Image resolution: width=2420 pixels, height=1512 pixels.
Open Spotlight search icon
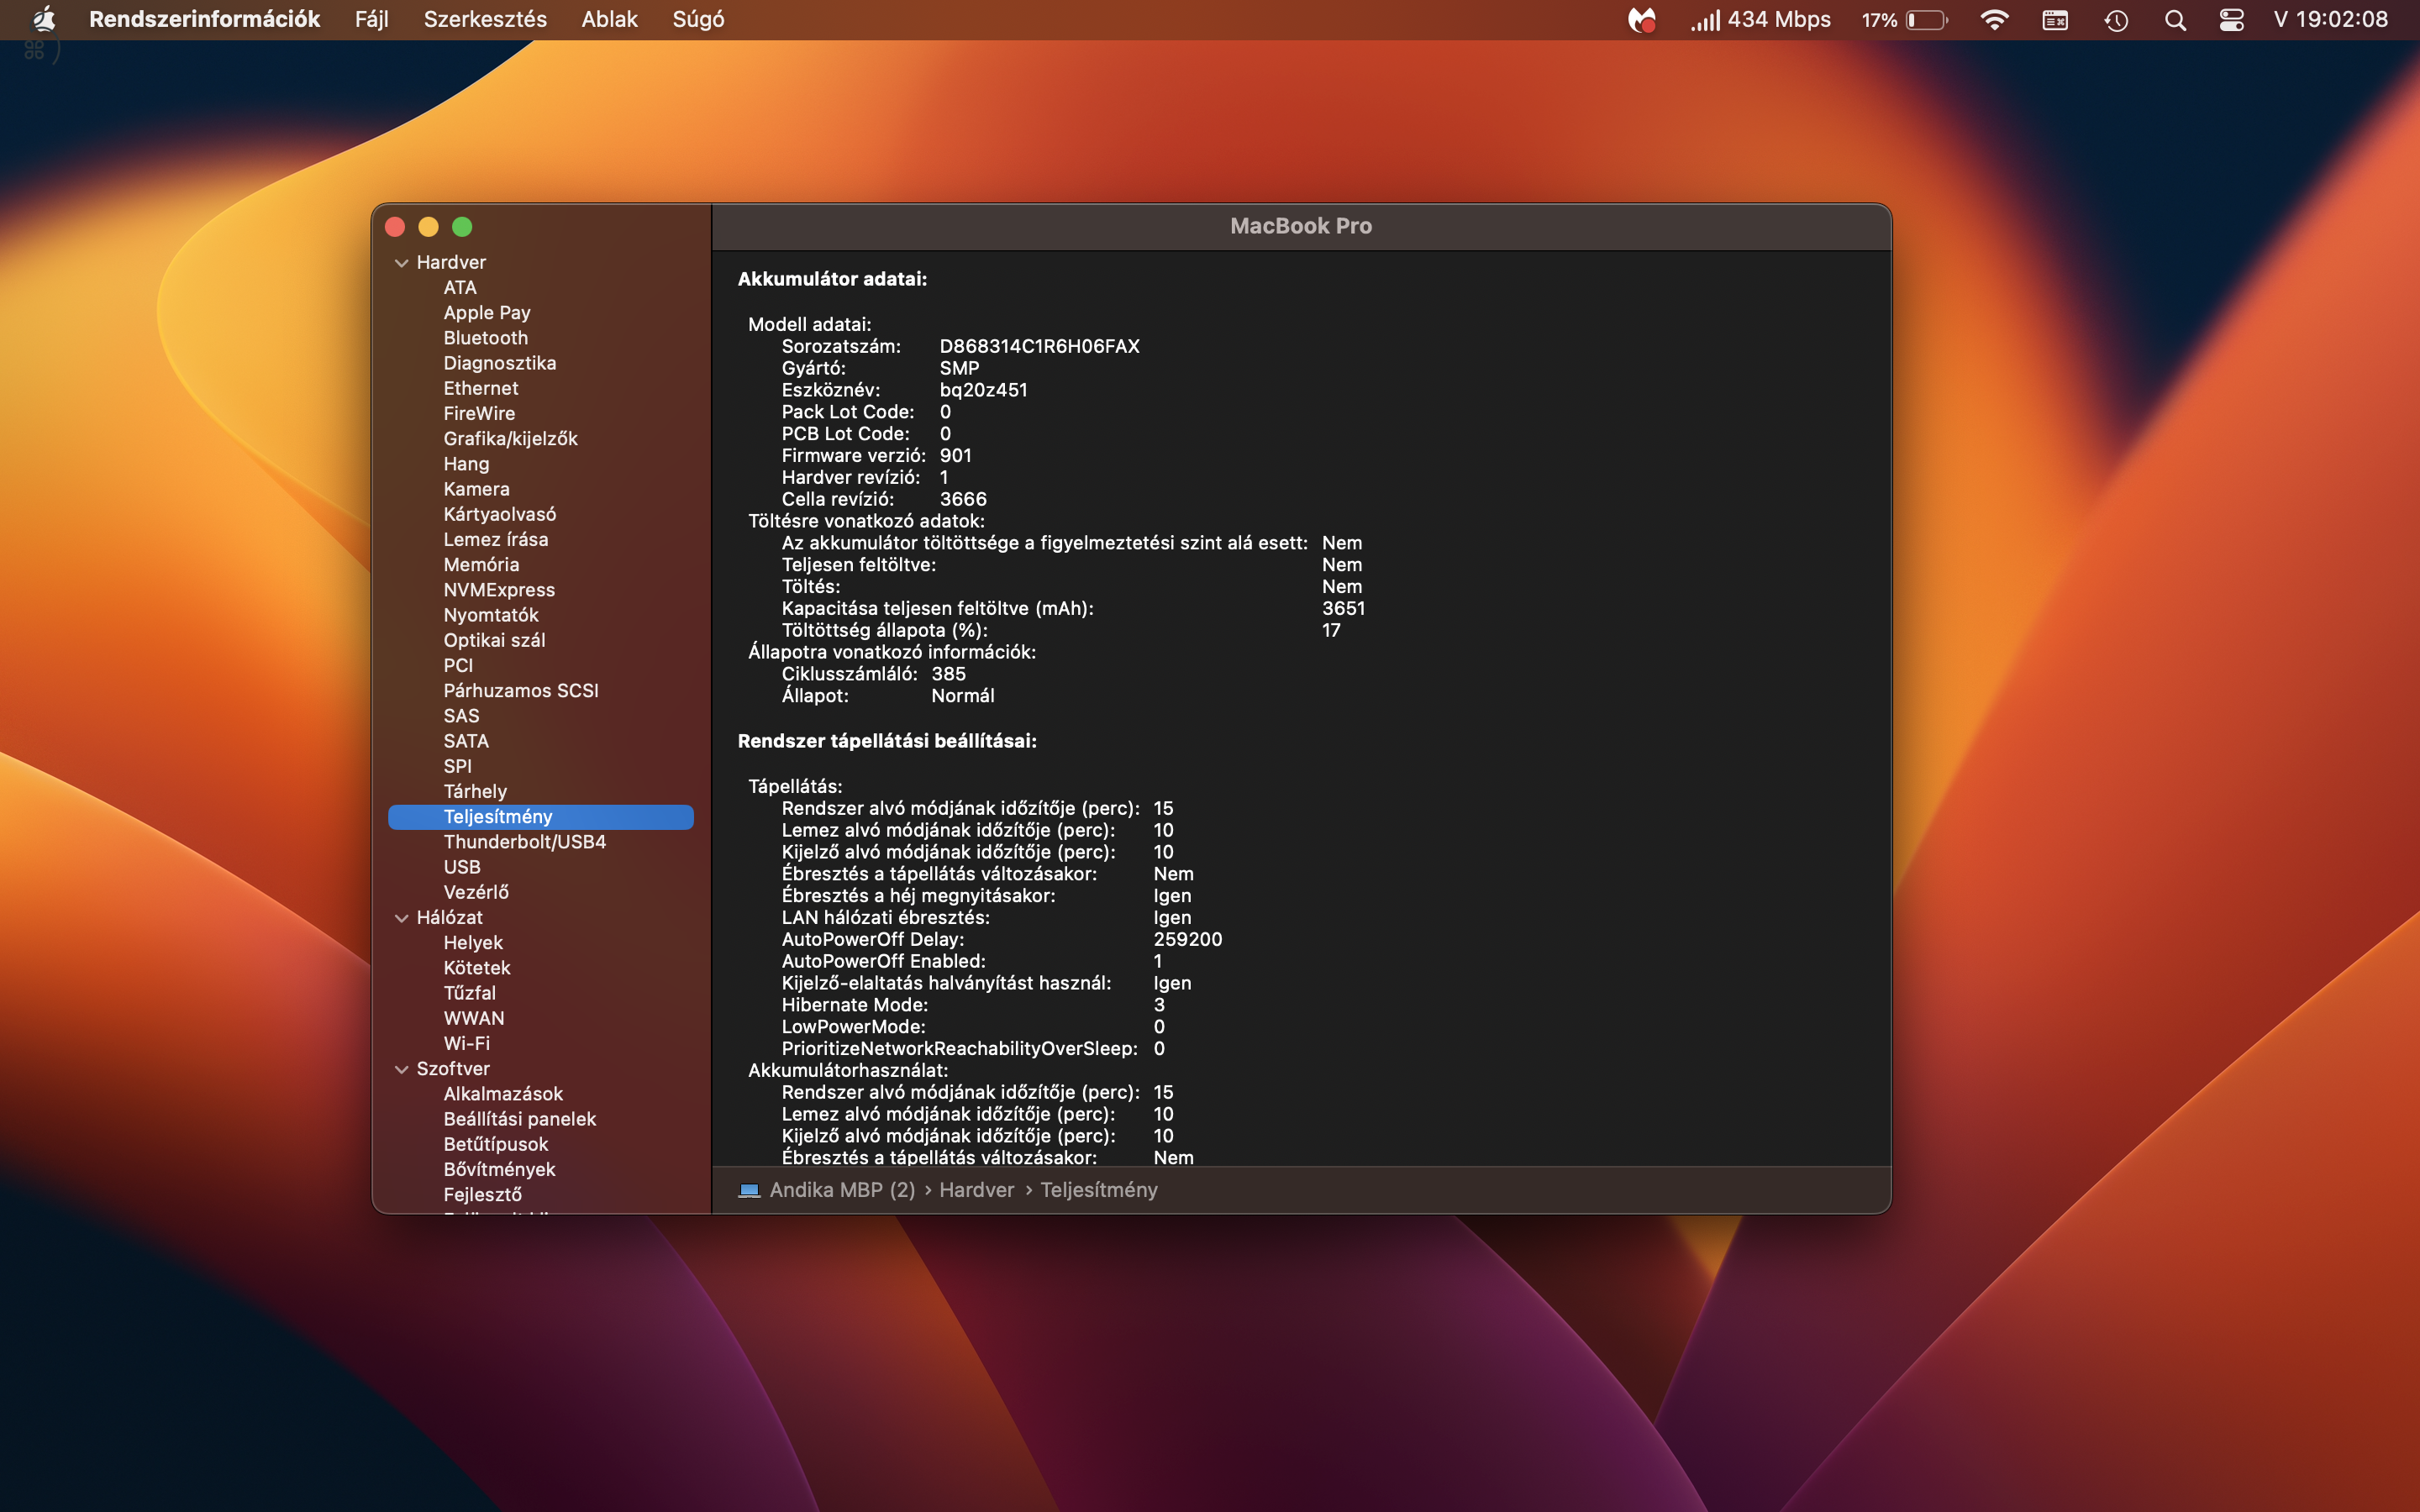(2175, 19)
